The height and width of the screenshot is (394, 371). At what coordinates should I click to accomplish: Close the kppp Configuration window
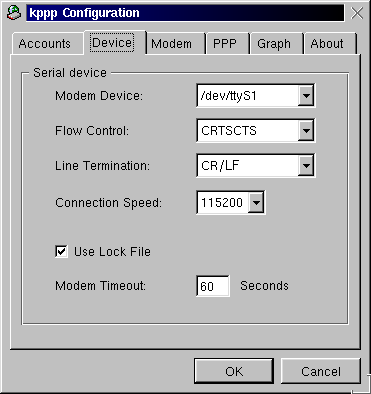click(357, 13)
